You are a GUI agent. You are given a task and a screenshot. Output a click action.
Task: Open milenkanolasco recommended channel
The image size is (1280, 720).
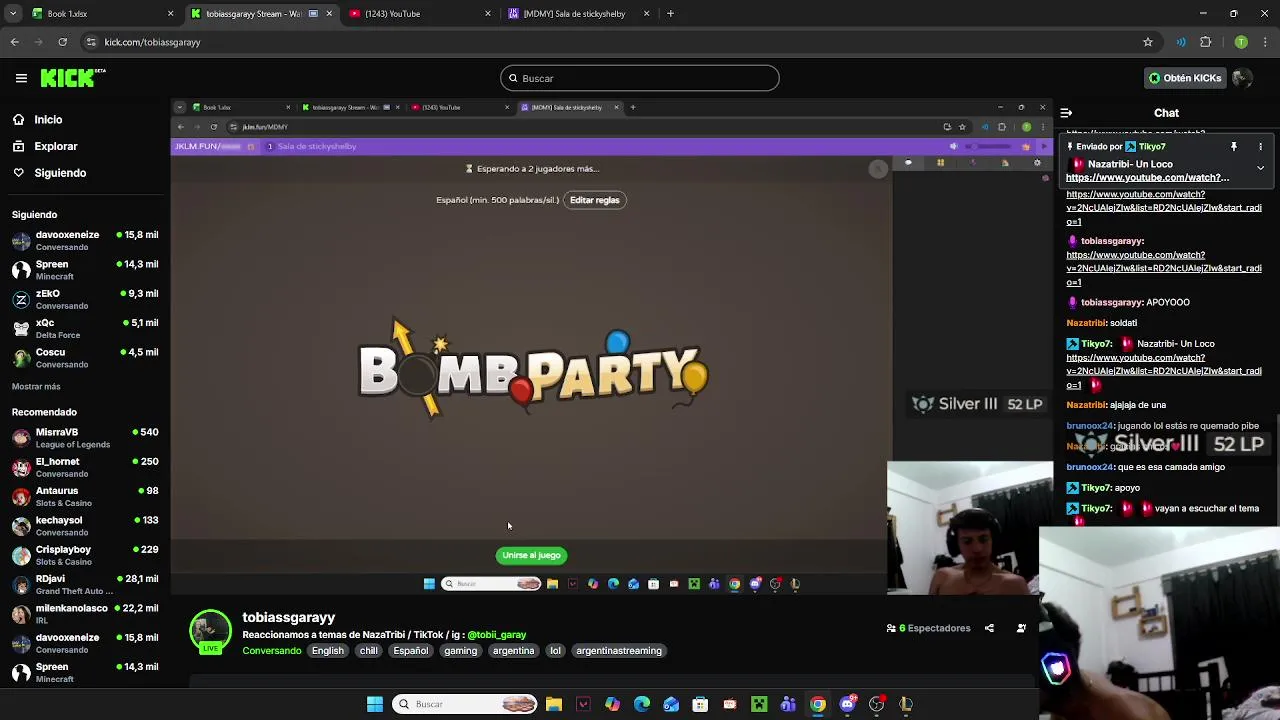click(84, 614)
